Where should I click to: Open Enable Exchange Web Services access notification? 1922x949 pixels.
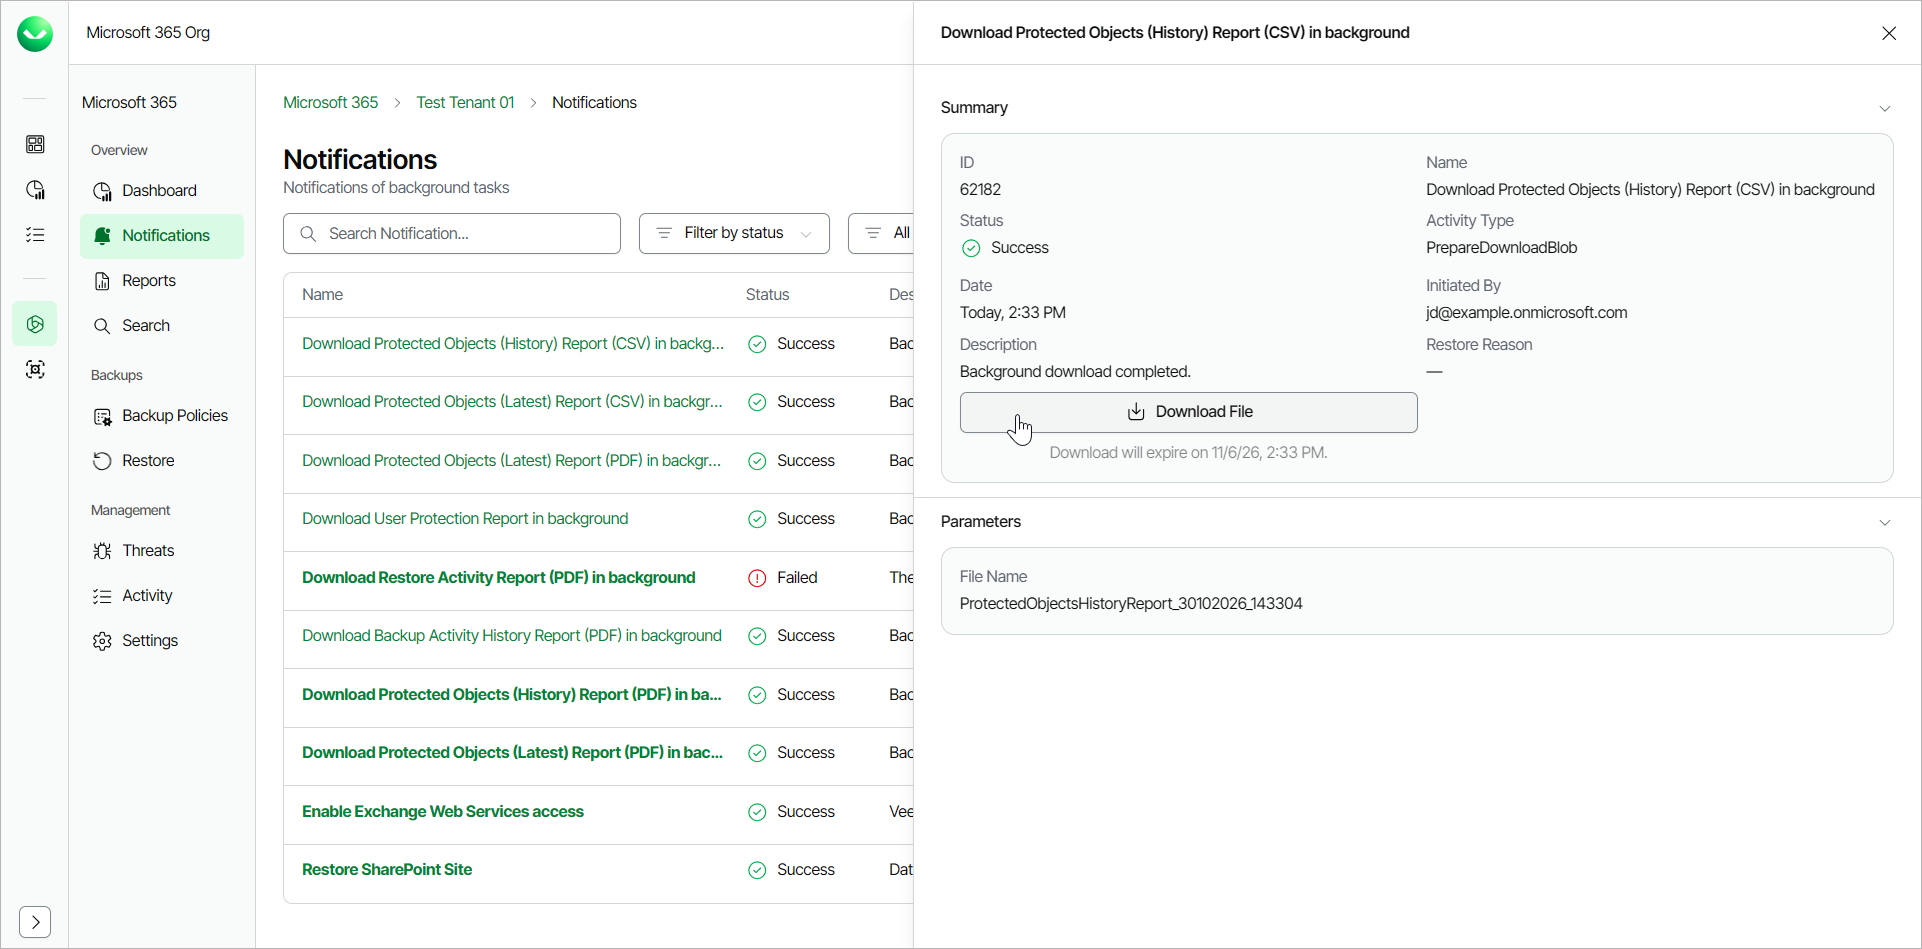click(442, 812)
